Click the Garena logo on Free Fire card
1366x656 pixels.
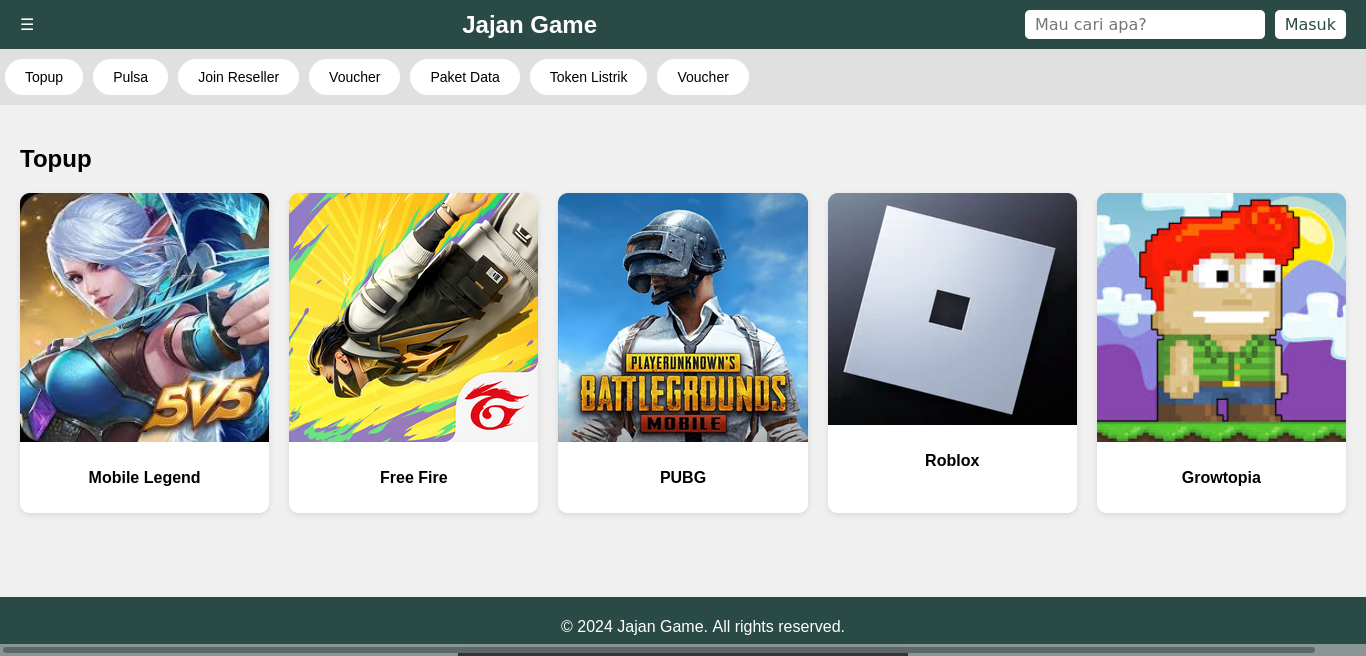497,407
